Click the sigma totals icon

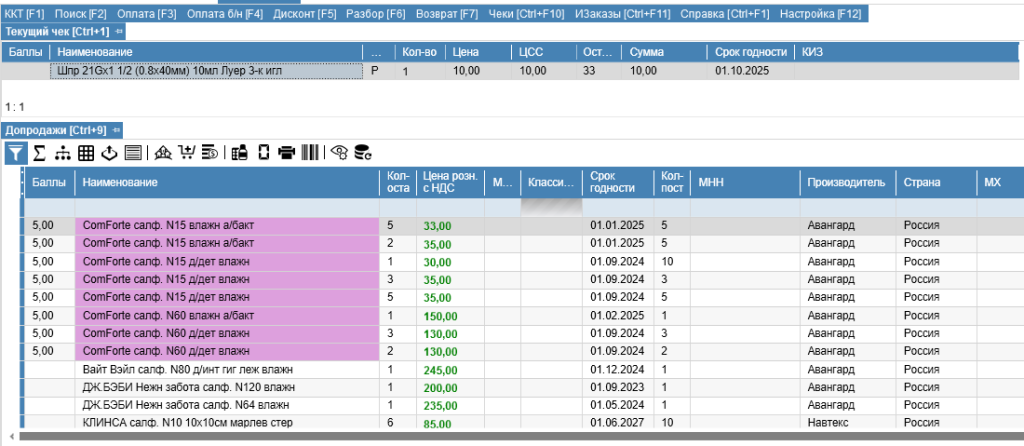pos(39,153)
